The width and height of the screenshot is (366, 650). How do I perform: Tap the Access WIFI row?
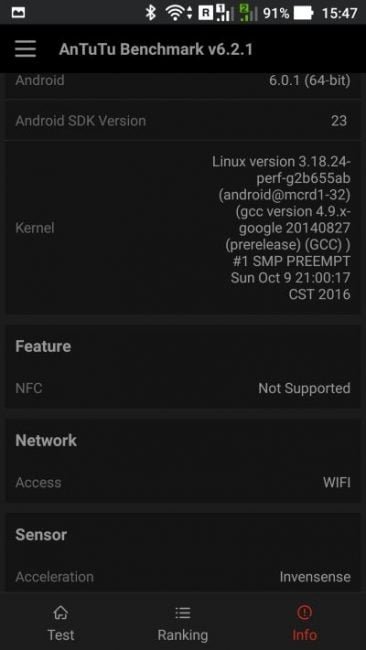point(183,483)
